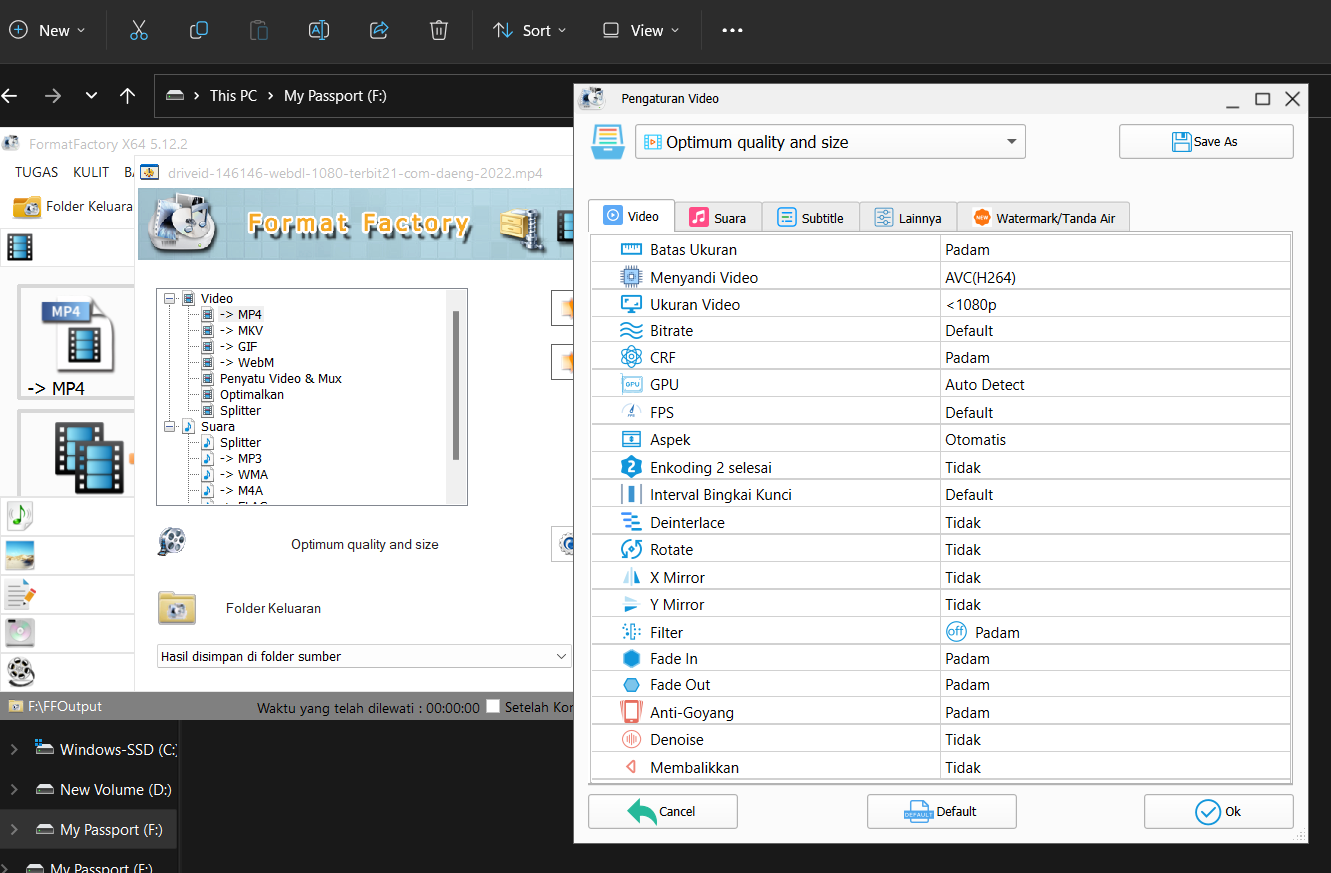The height and width of the screenshot is (873, 1331).
Task: Confirm settings with the Ok button
Action: tap(1219, 811)
